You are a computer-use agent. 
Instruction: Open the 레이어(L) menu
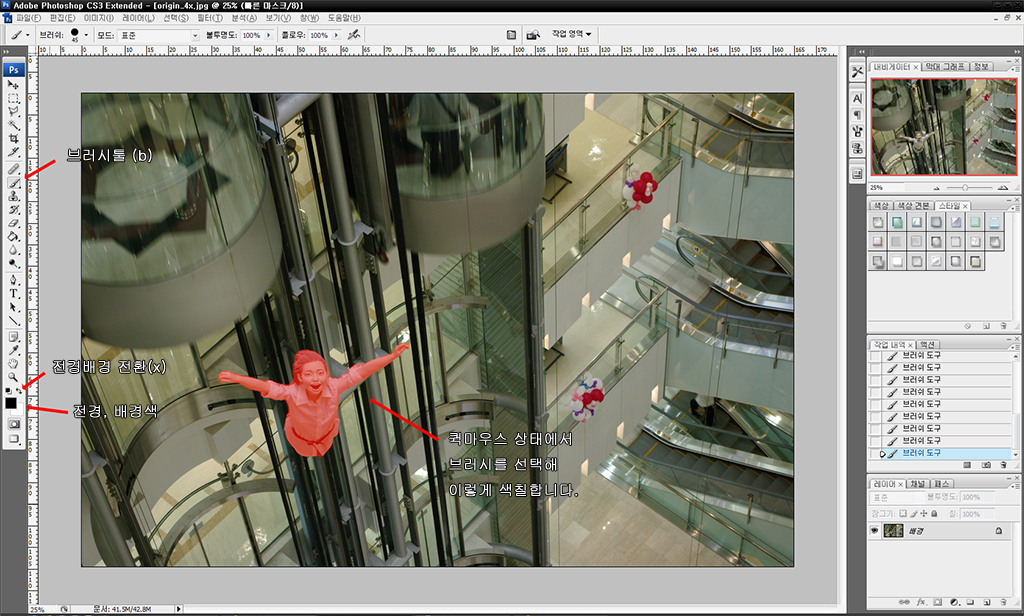tap(138, 18)
